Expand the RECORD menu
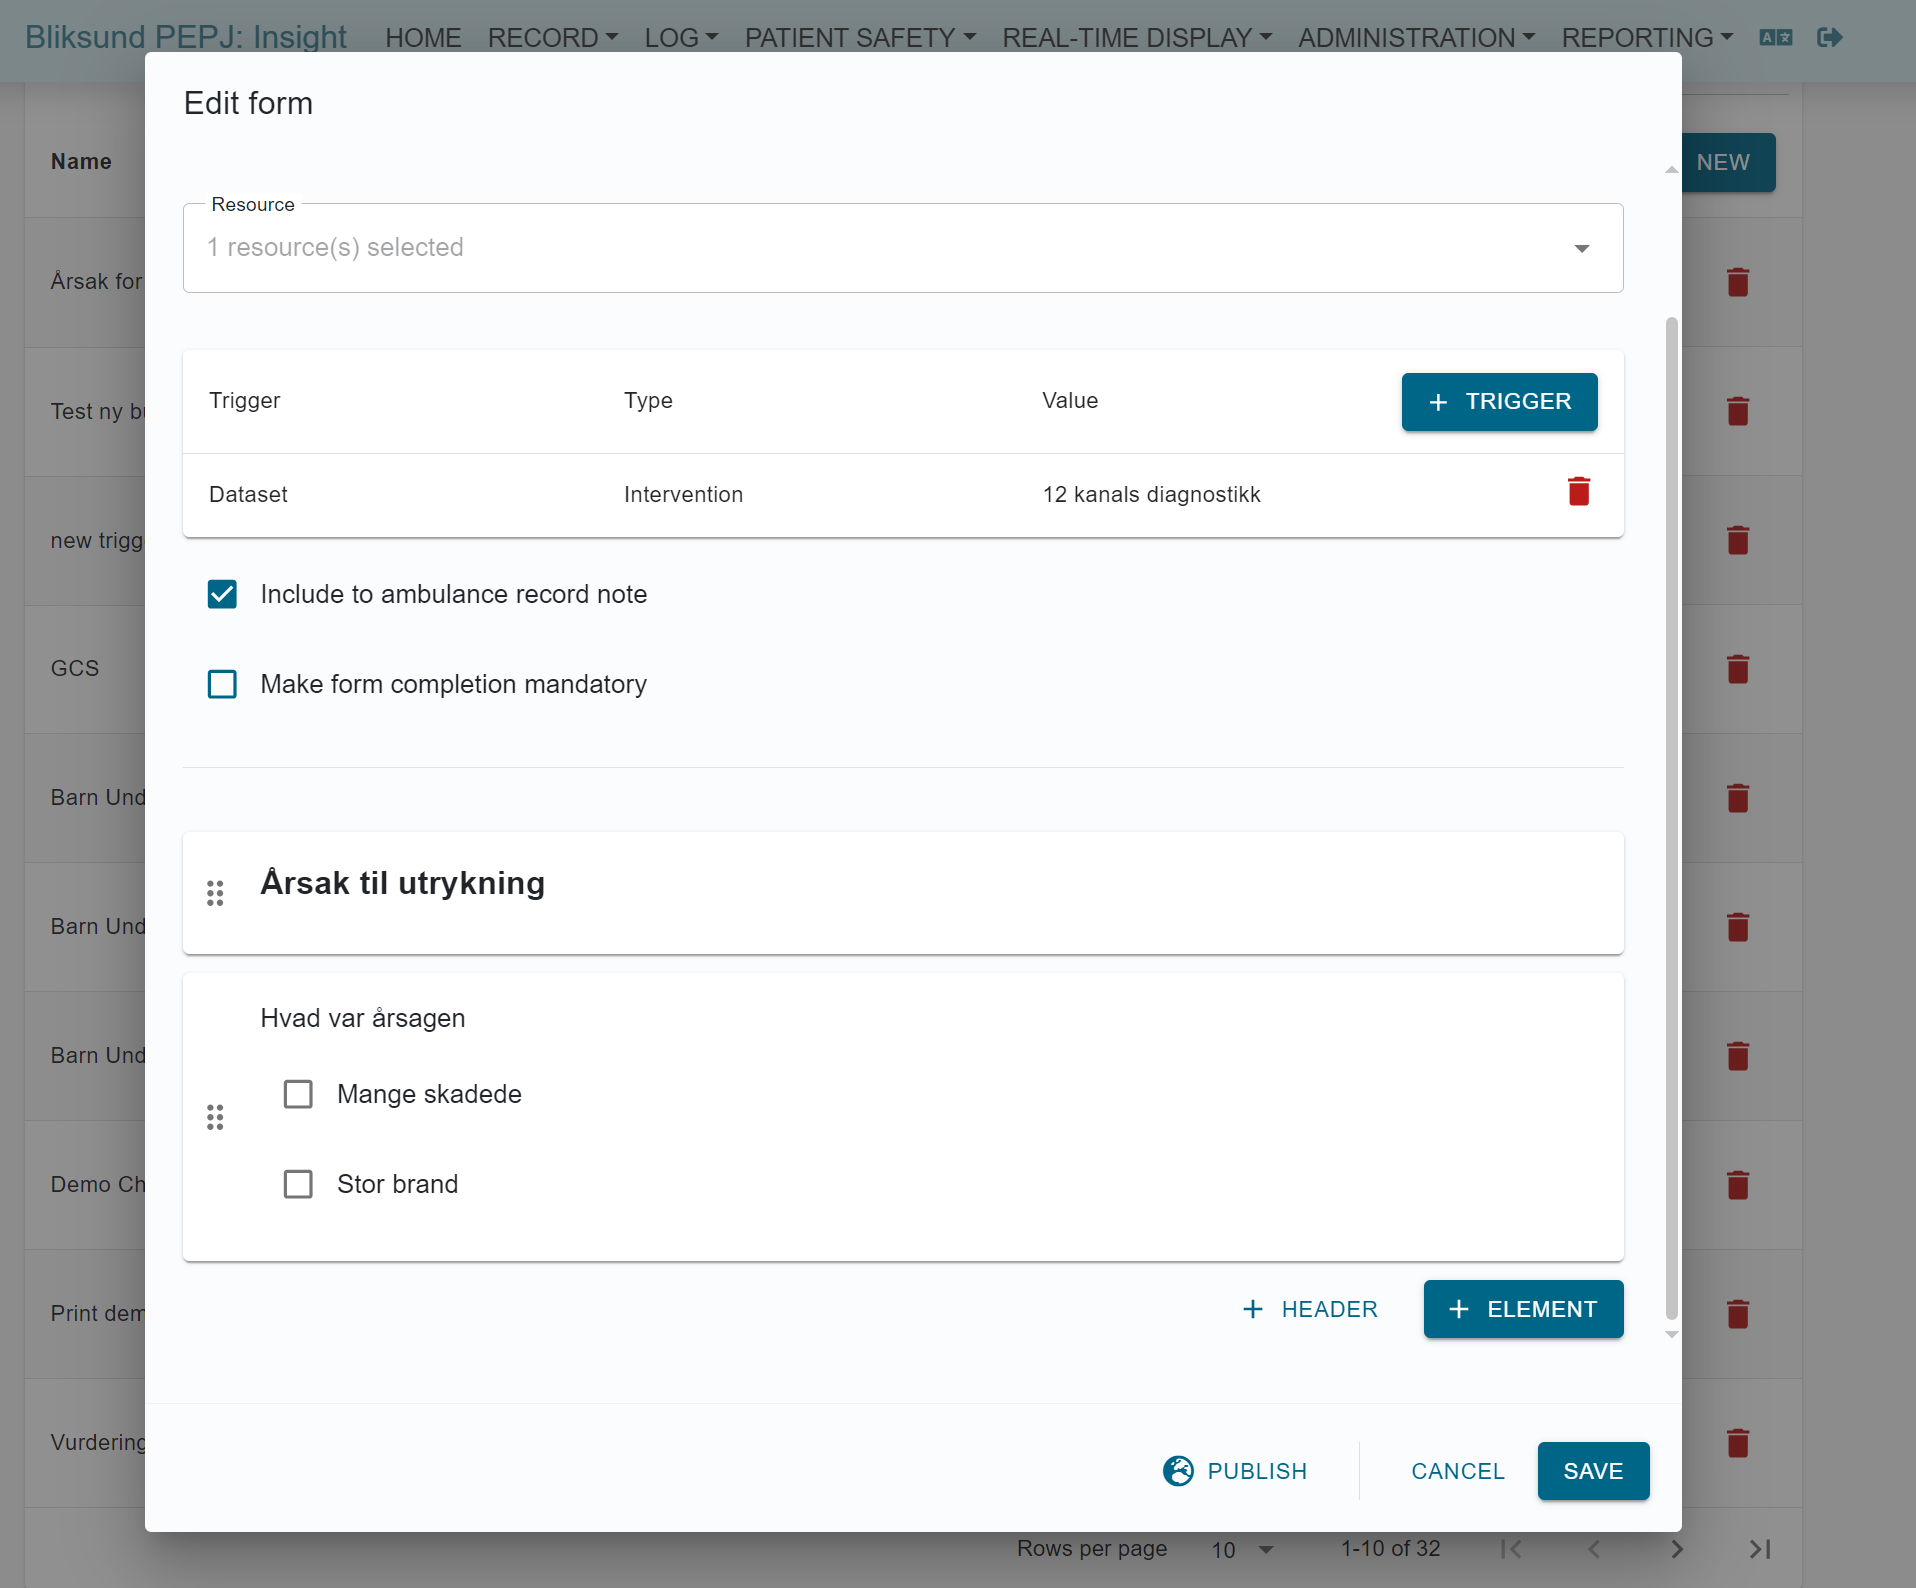Viewport: 1916px width, 1588px height. click(x=553, y=38)
